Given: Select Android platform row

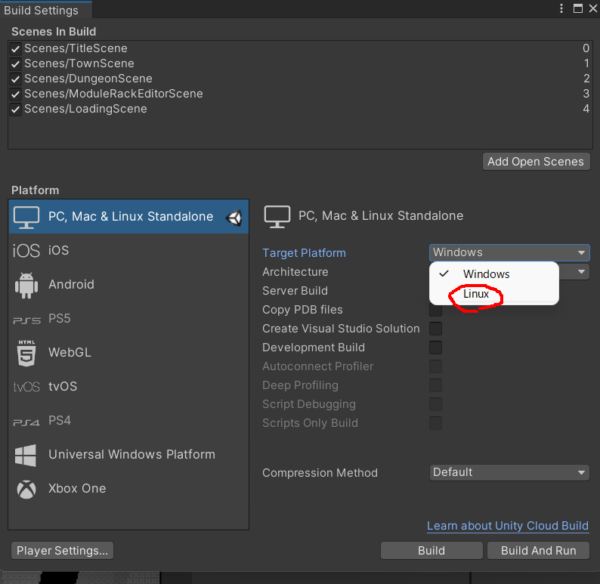Looking at the screenshot, I should tap(129, 285).
